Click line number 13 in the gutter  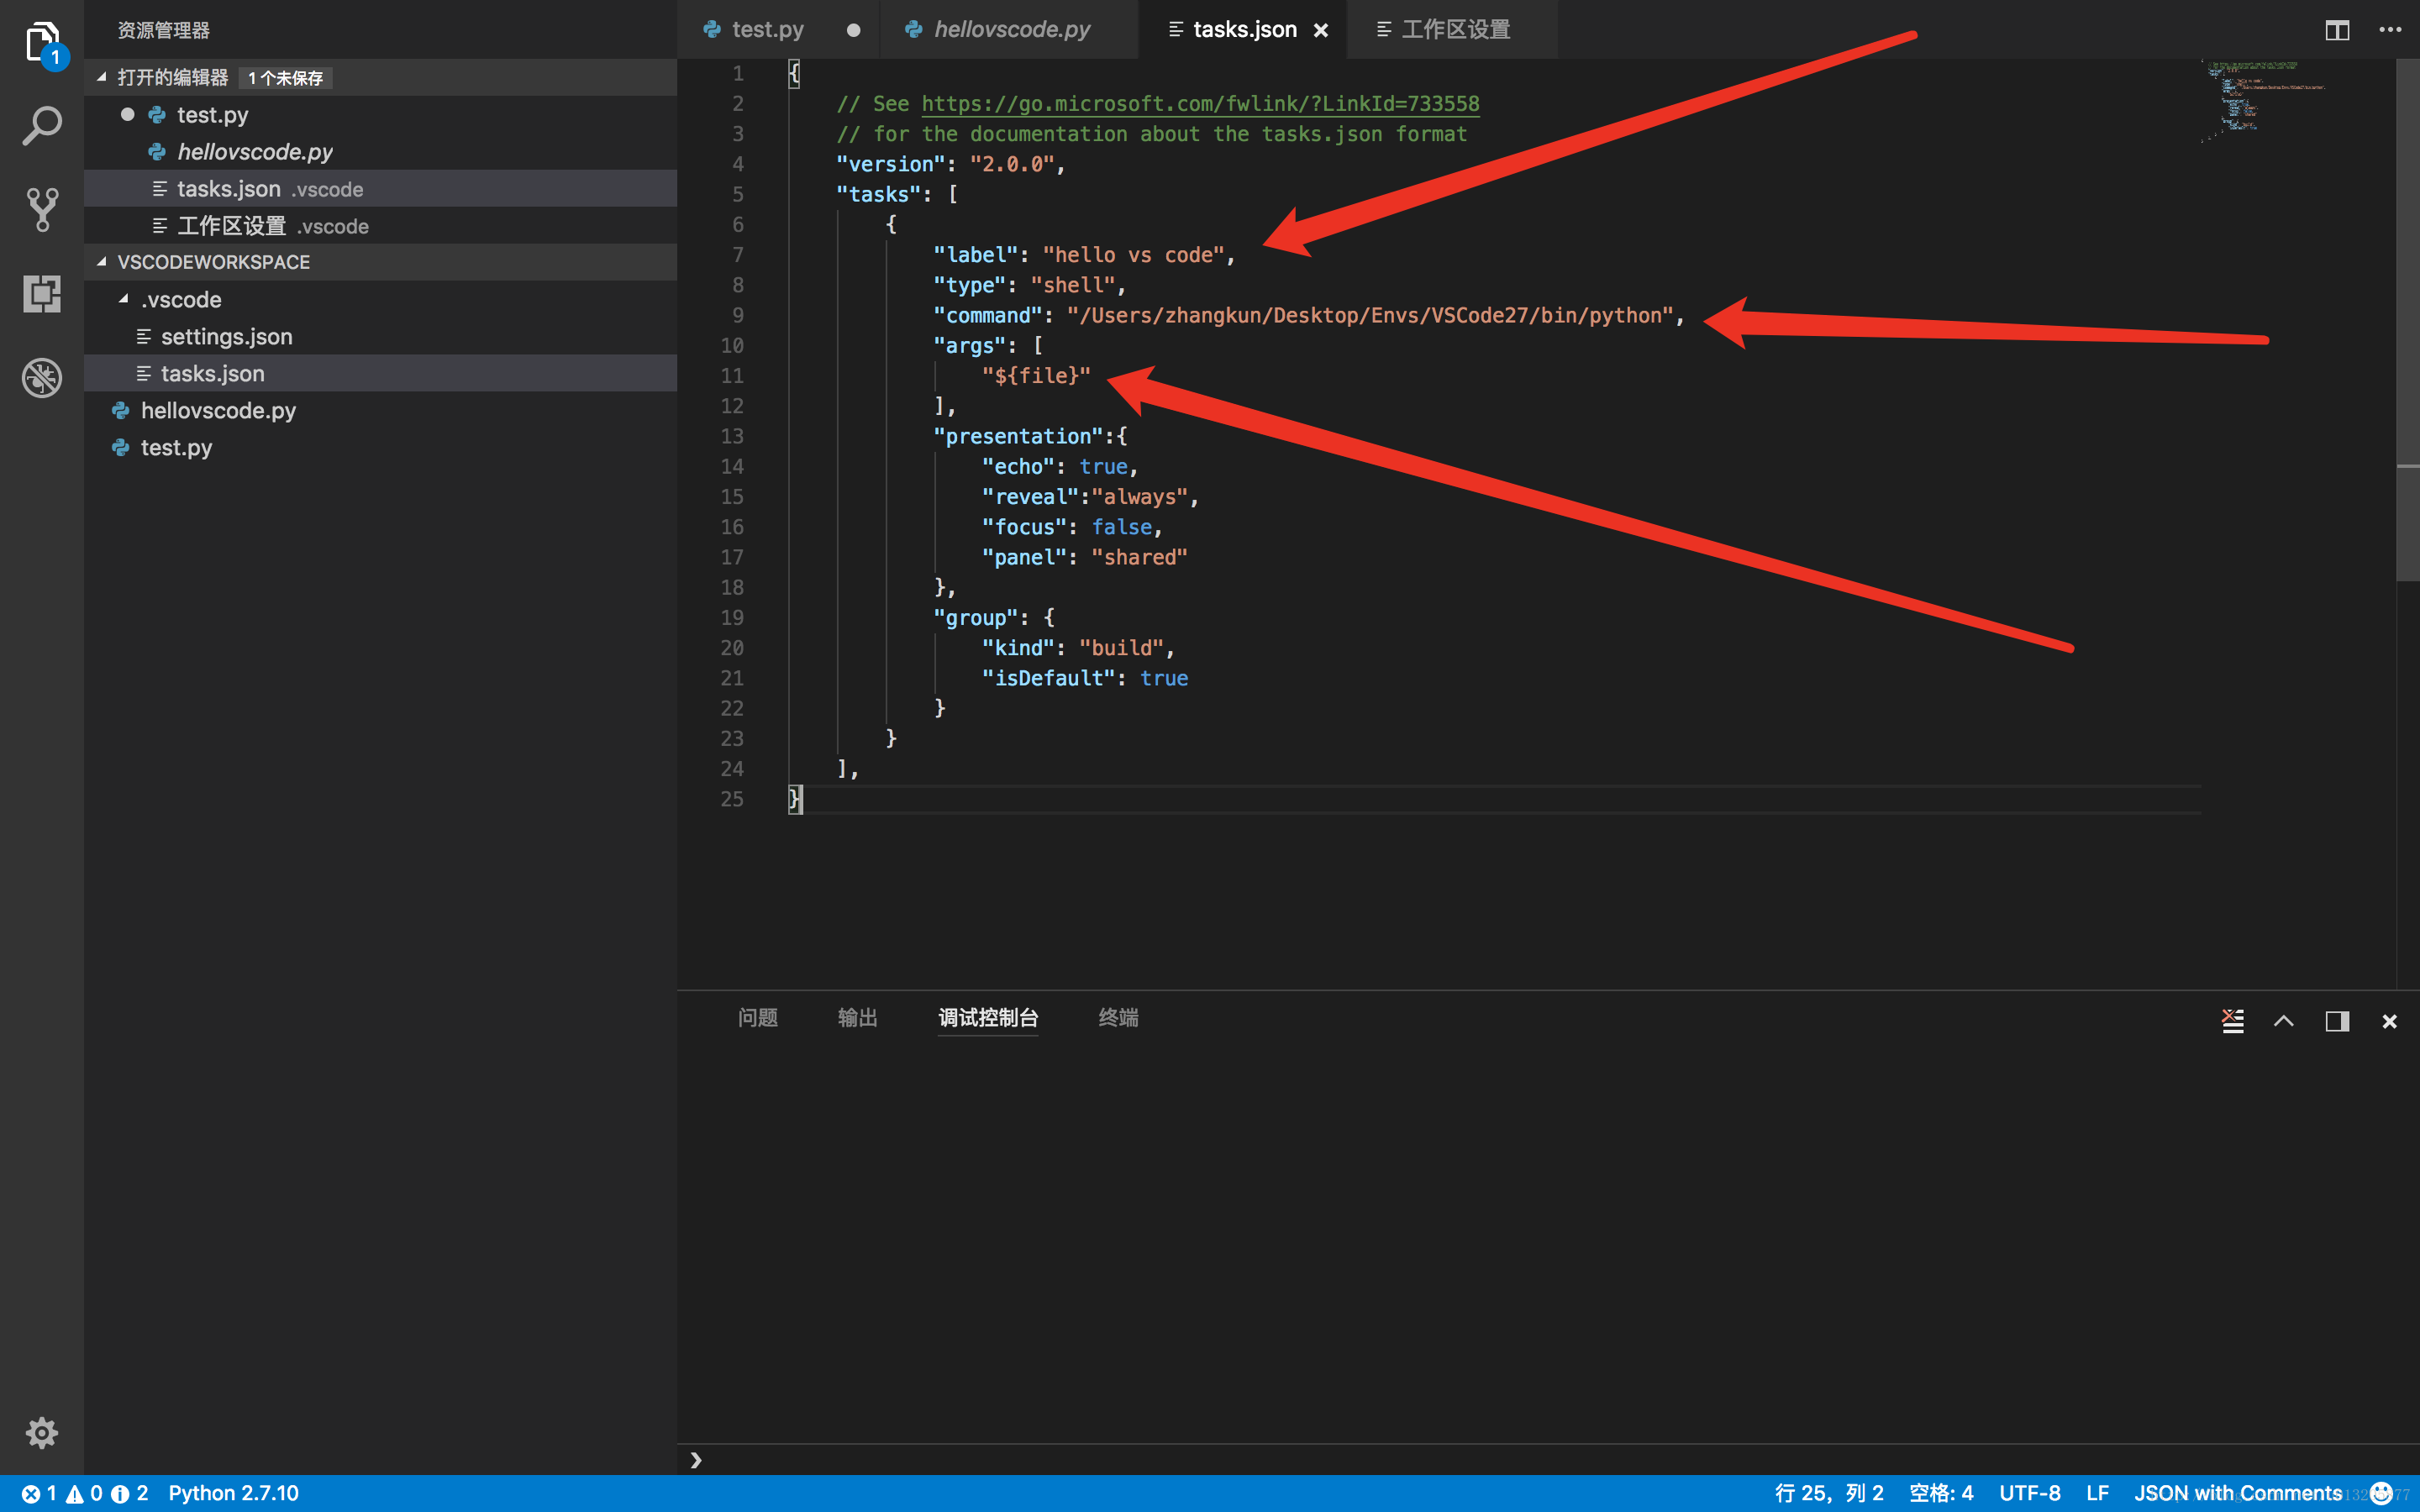tap(732, 436)
